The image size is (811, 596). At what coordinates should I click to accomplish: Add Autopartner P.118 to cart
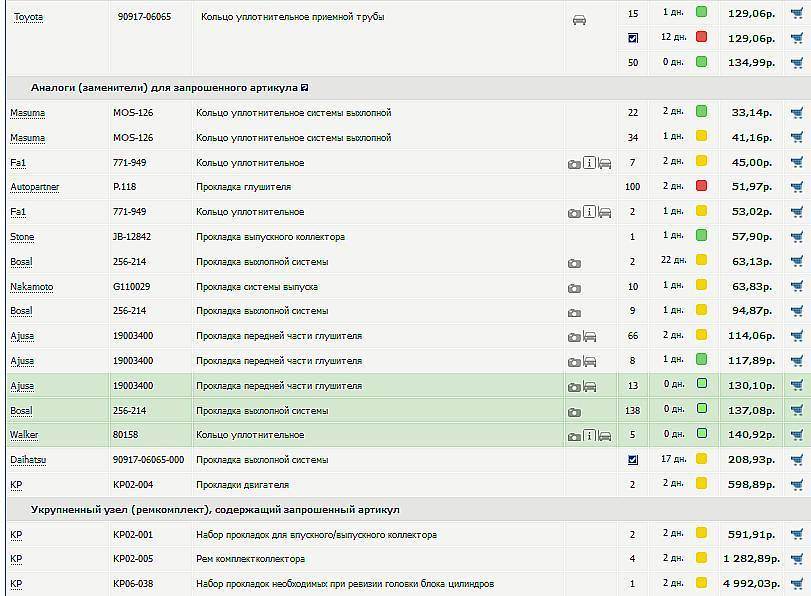(x=797, y=187)
